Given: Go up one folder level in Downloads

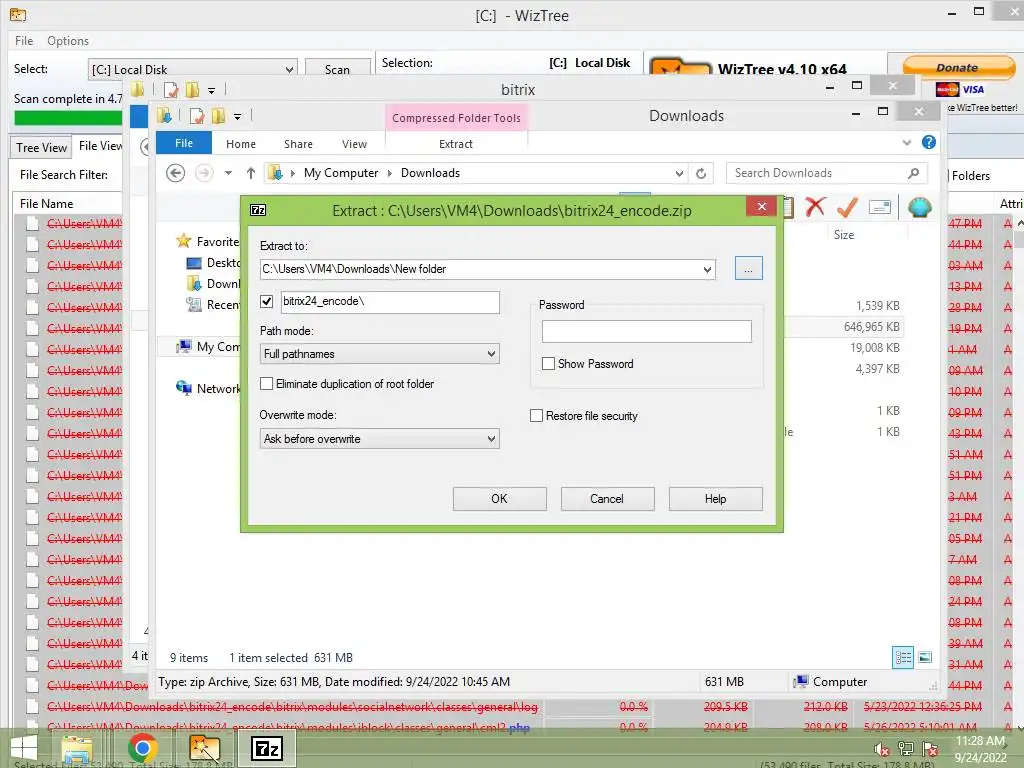Looking at the screenshot, I should pyautogui.click(x=251, y=173).
